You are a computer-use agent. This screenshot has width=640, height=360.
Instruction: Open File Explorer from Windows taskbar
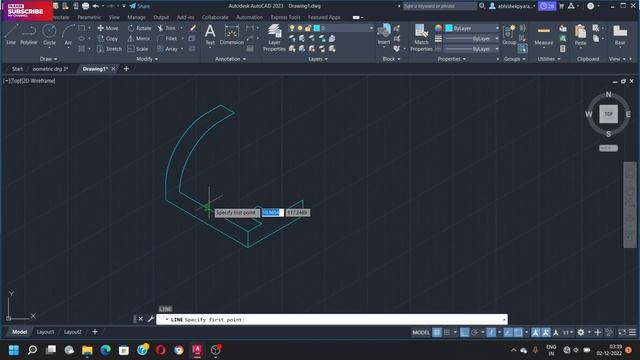coord(87,350)
